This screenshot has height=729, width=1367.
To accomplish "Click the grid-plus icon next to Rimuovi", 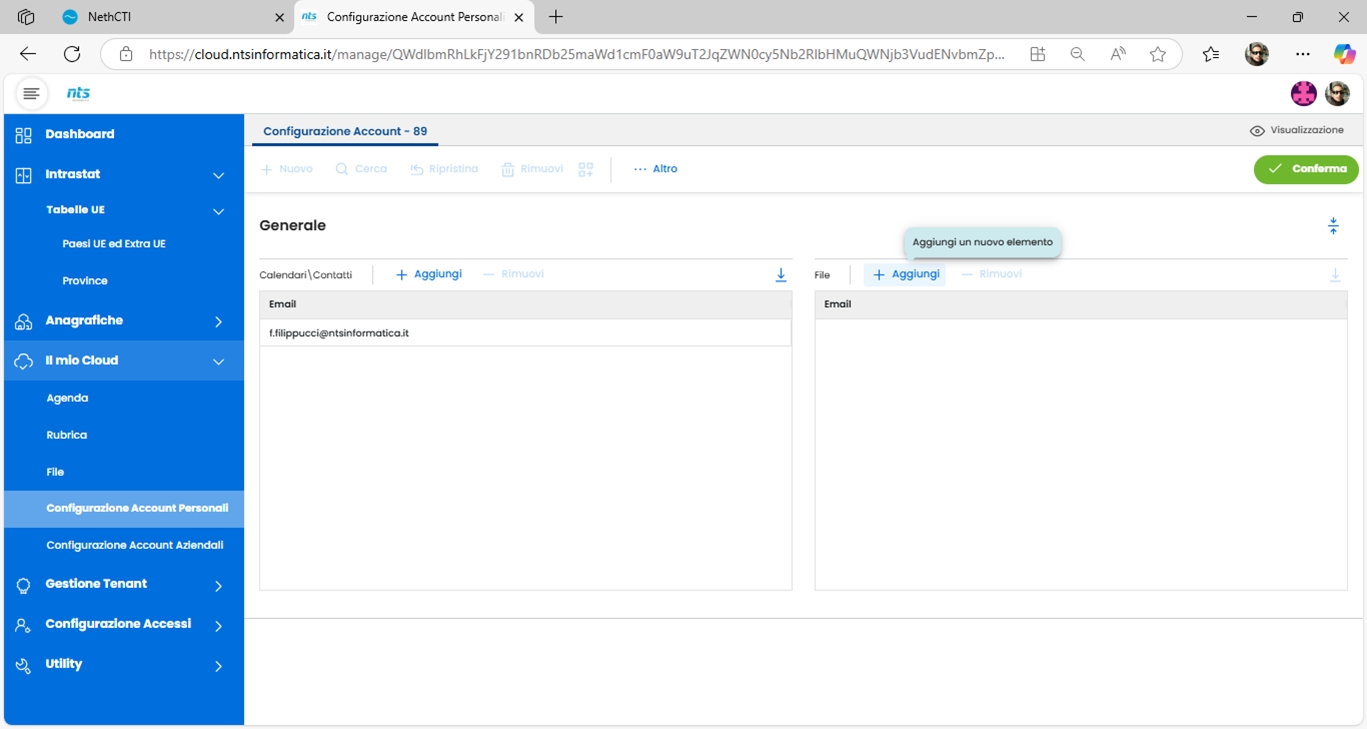I will 586,170.
